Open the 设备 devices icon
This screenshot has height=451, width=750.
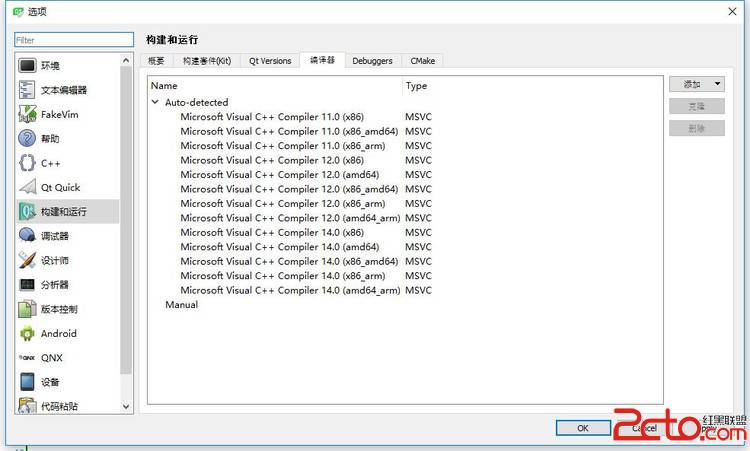tap(27, 382)
